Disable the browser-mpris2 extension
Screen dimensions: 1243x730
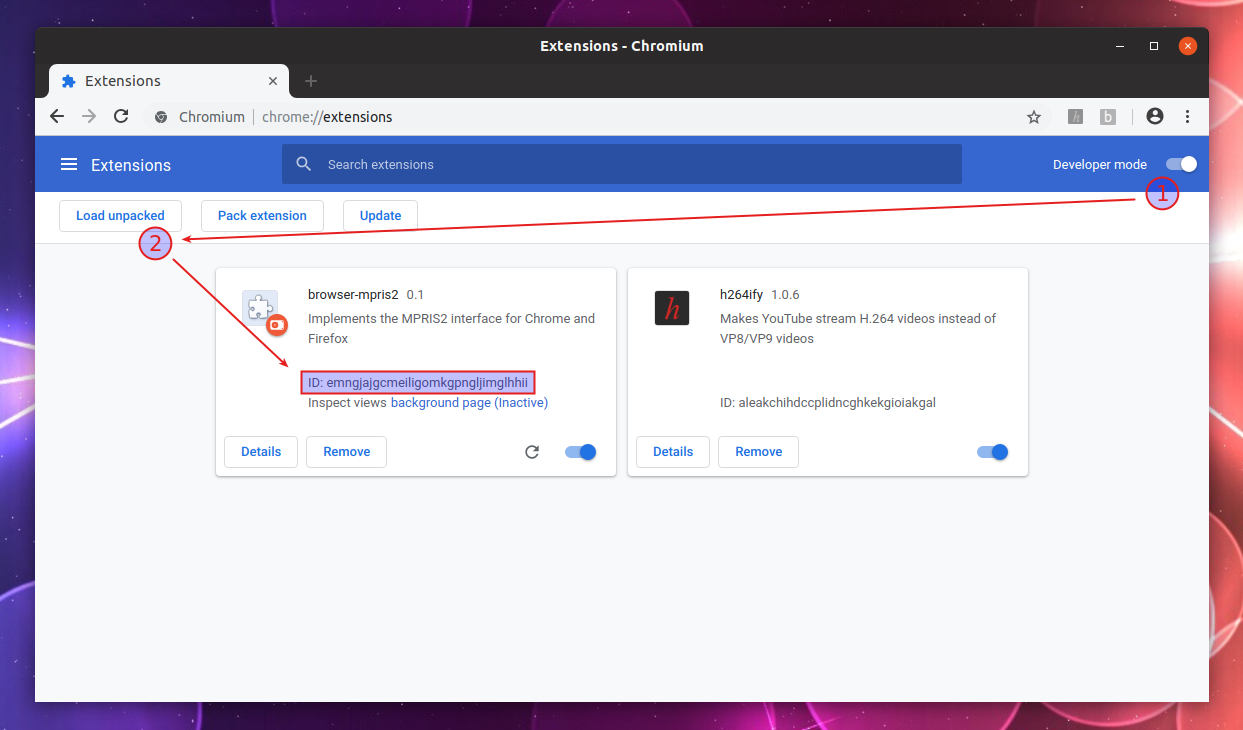[x=580, y=451]
